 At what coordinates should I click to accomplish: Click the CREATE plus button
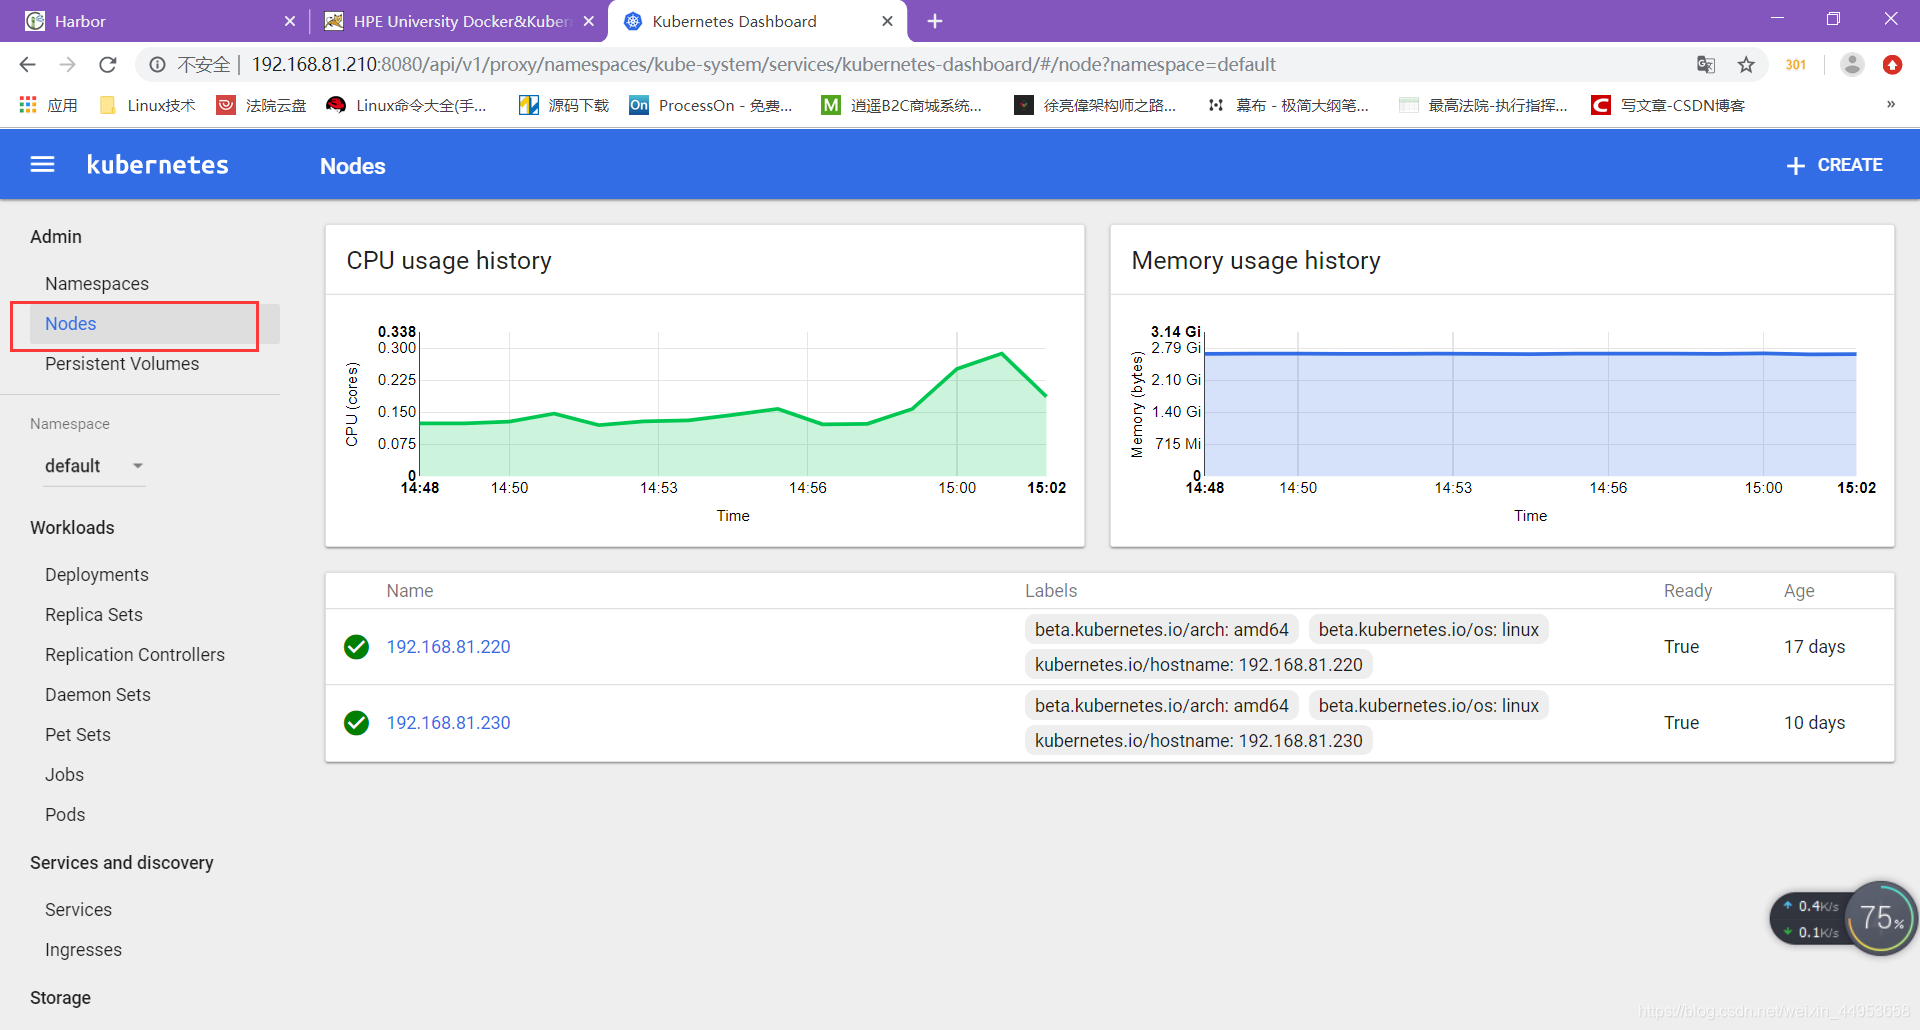click(1834, 165)
